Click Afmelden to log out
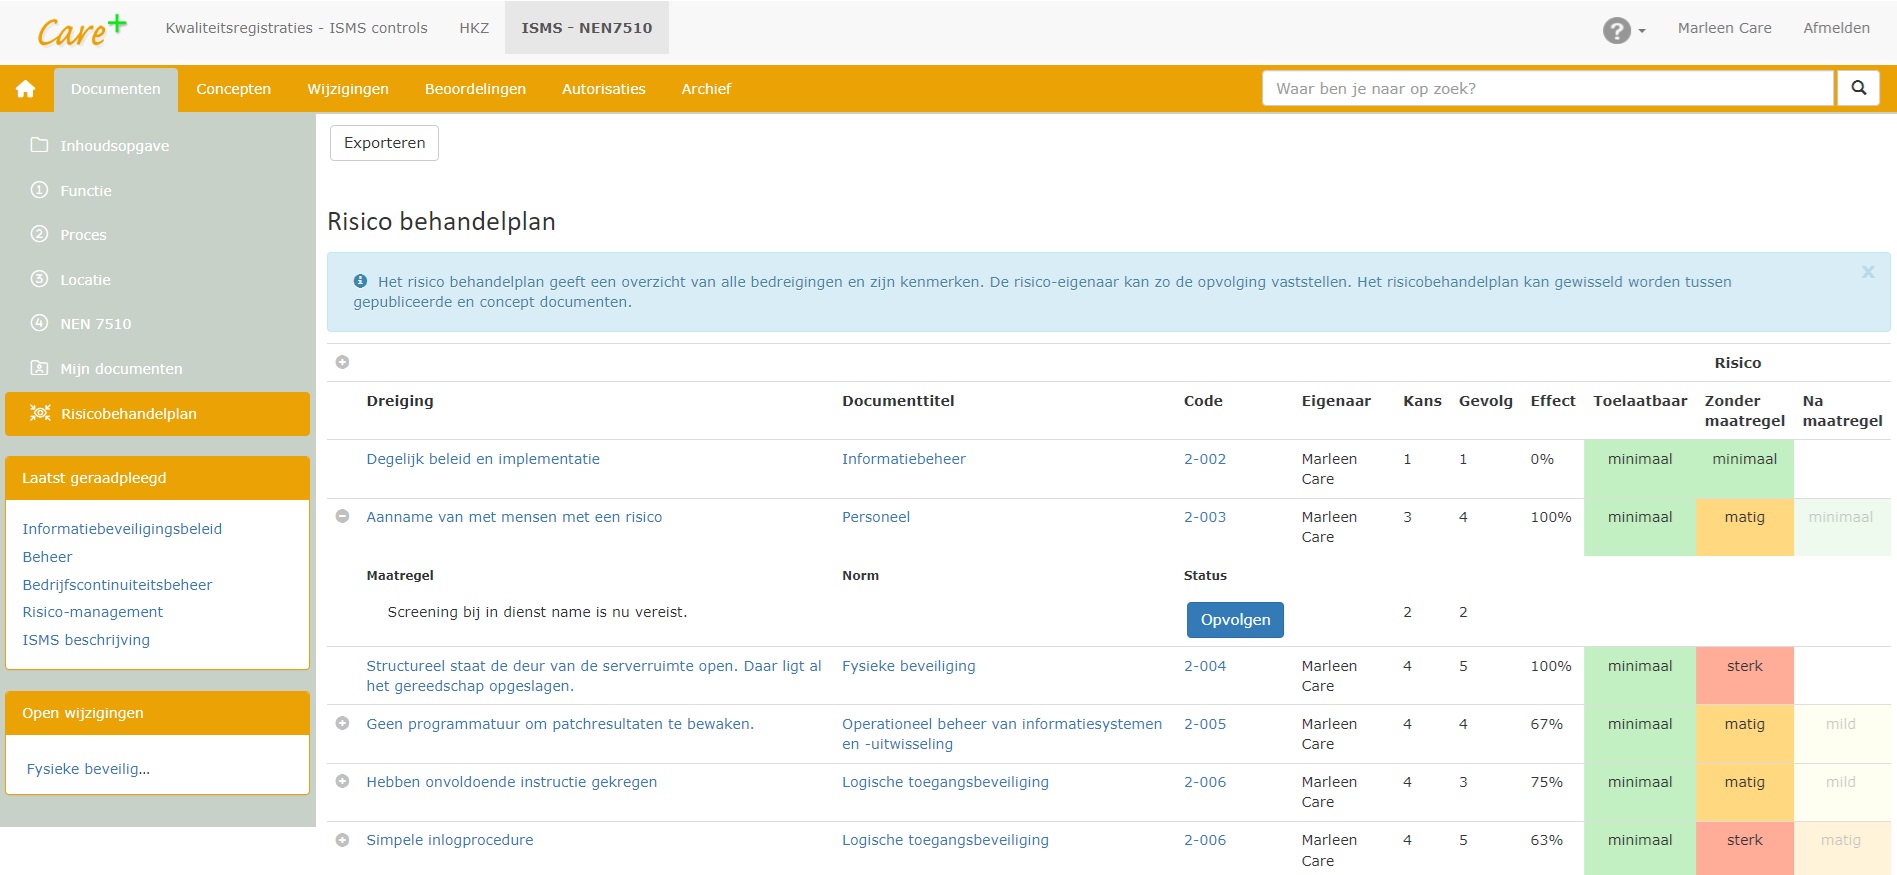Screen dimensions: 1897x875 coord(1836,28)
